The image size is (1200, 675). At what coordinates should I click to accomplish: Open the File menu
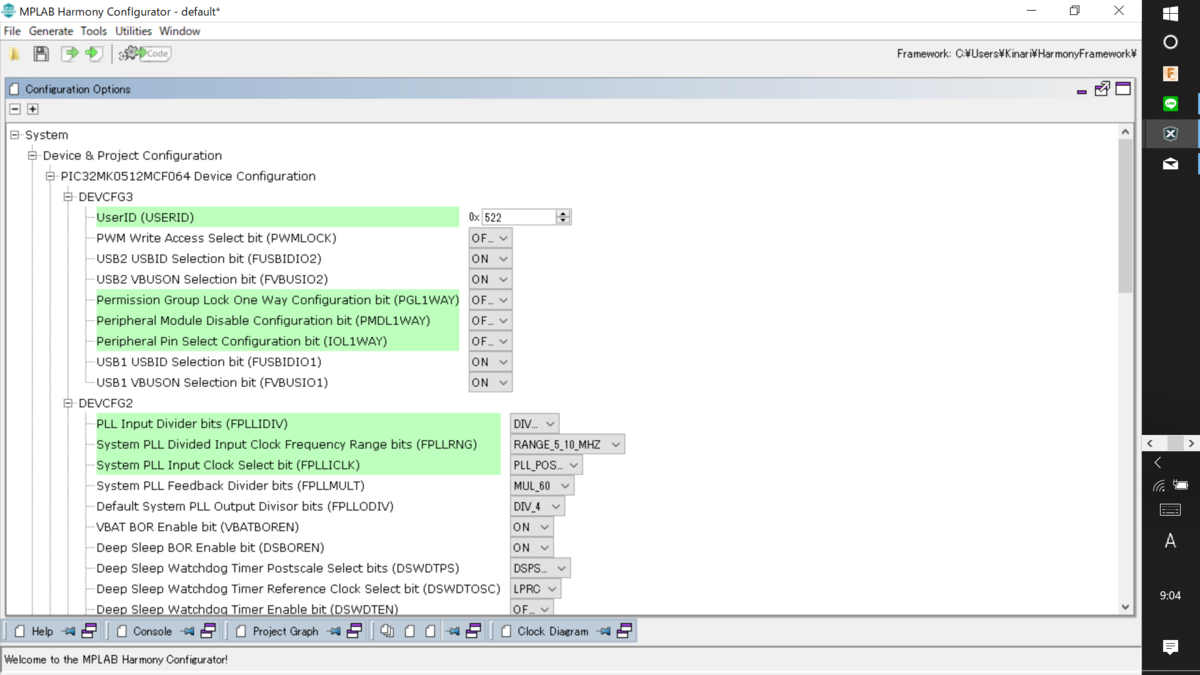[x=12, y=31]
